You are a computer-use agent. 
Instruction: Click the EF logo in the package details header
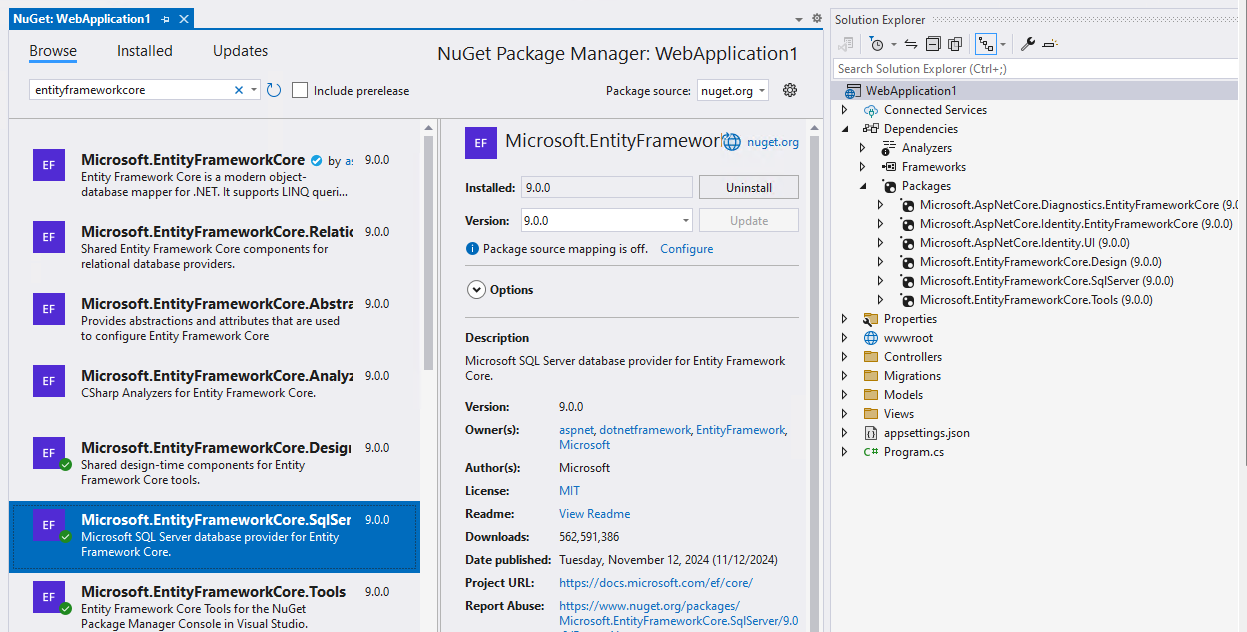[481, 143]
